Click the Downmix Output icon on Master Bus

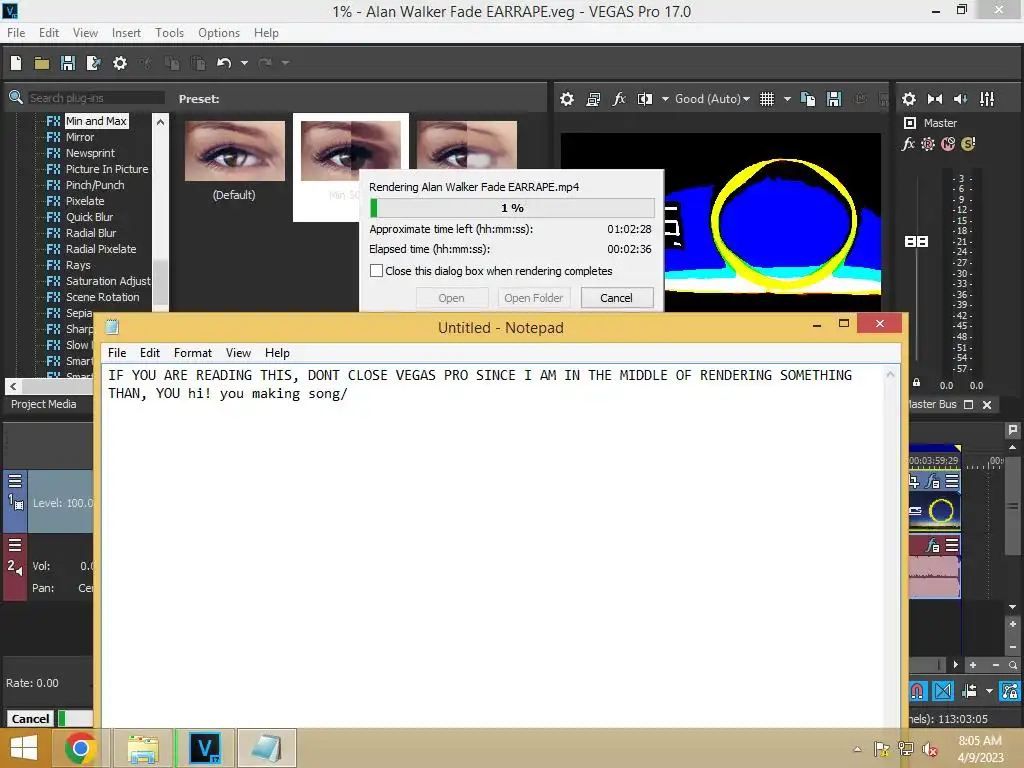pos(935,99)
